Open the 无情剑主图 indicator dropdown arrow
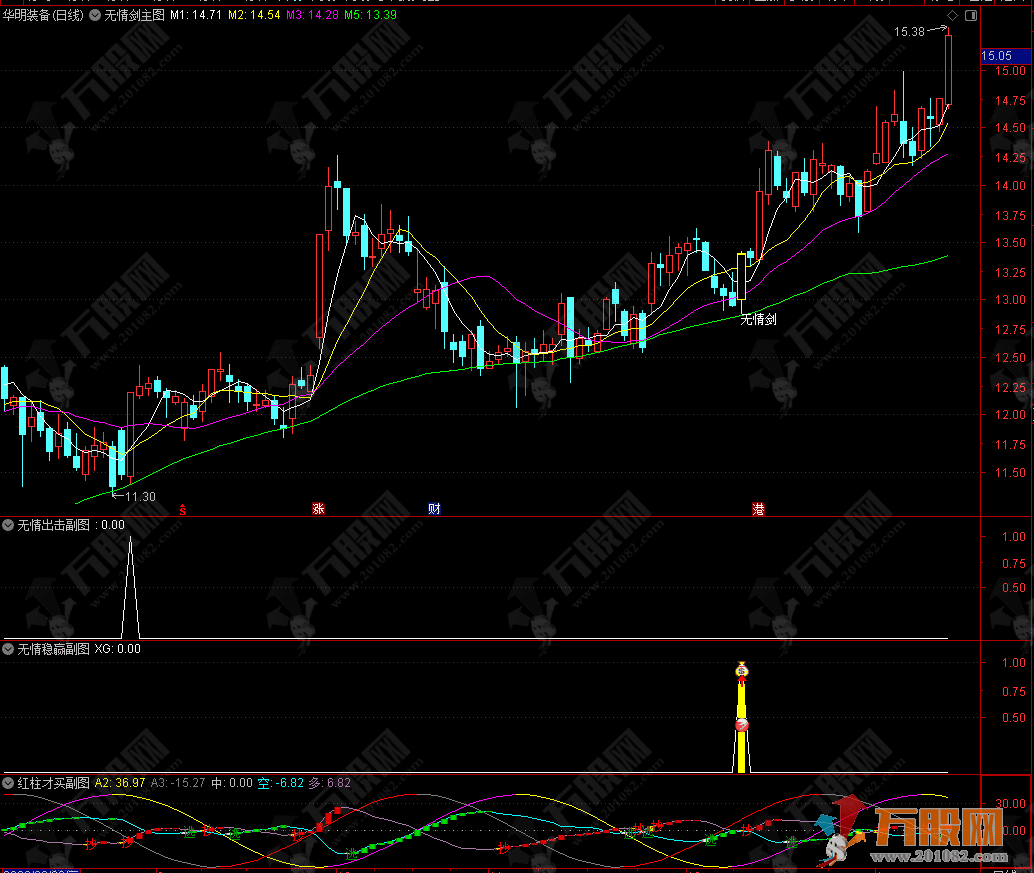 [x=96, y=16]
